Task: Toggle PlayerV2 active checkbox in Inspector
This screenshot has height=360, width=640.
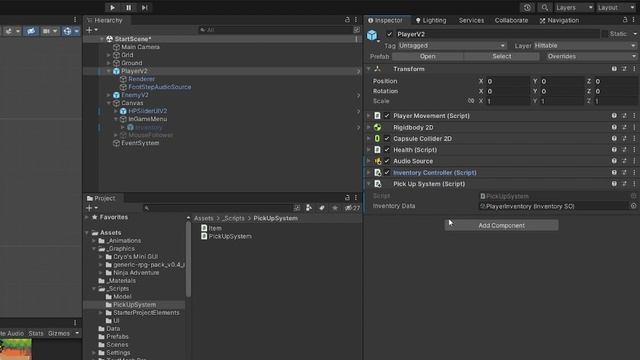Action: (x=389, y=34)
